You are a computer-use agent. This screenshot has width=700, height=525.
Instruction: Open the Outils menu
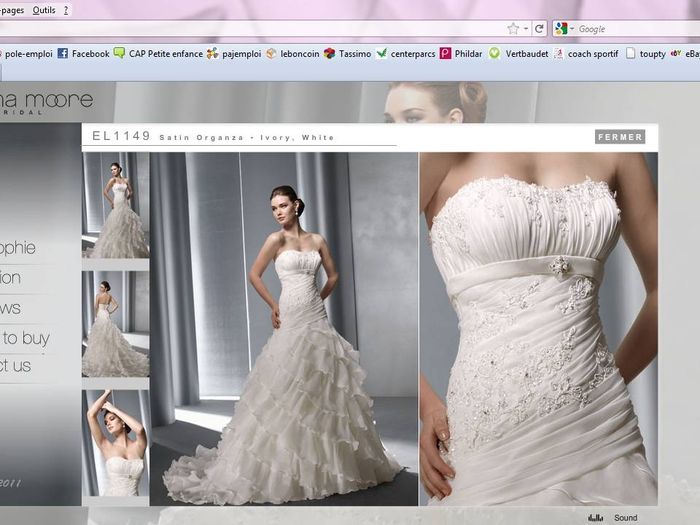(x=43, y=9)
